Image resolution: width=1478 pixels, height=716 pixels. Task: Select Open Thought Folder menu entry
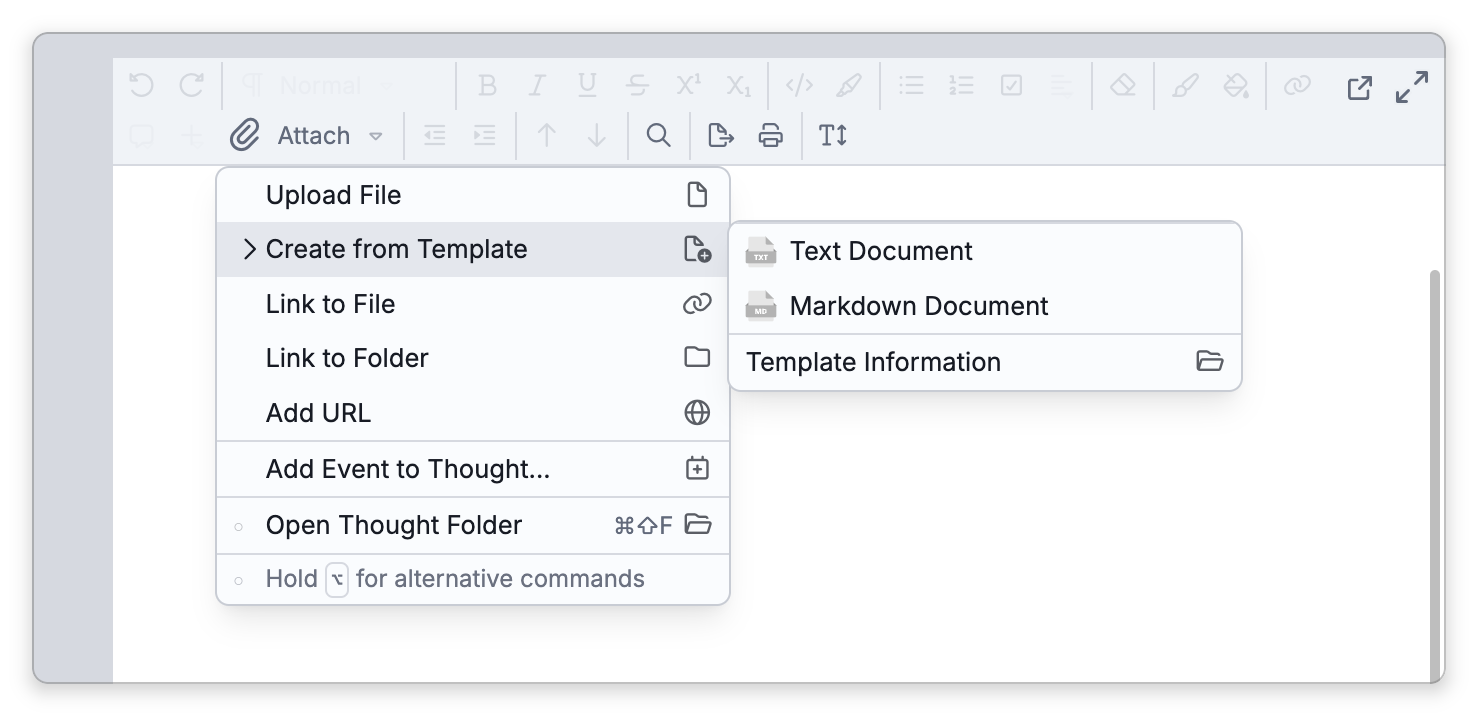click(x=473, y=524)
